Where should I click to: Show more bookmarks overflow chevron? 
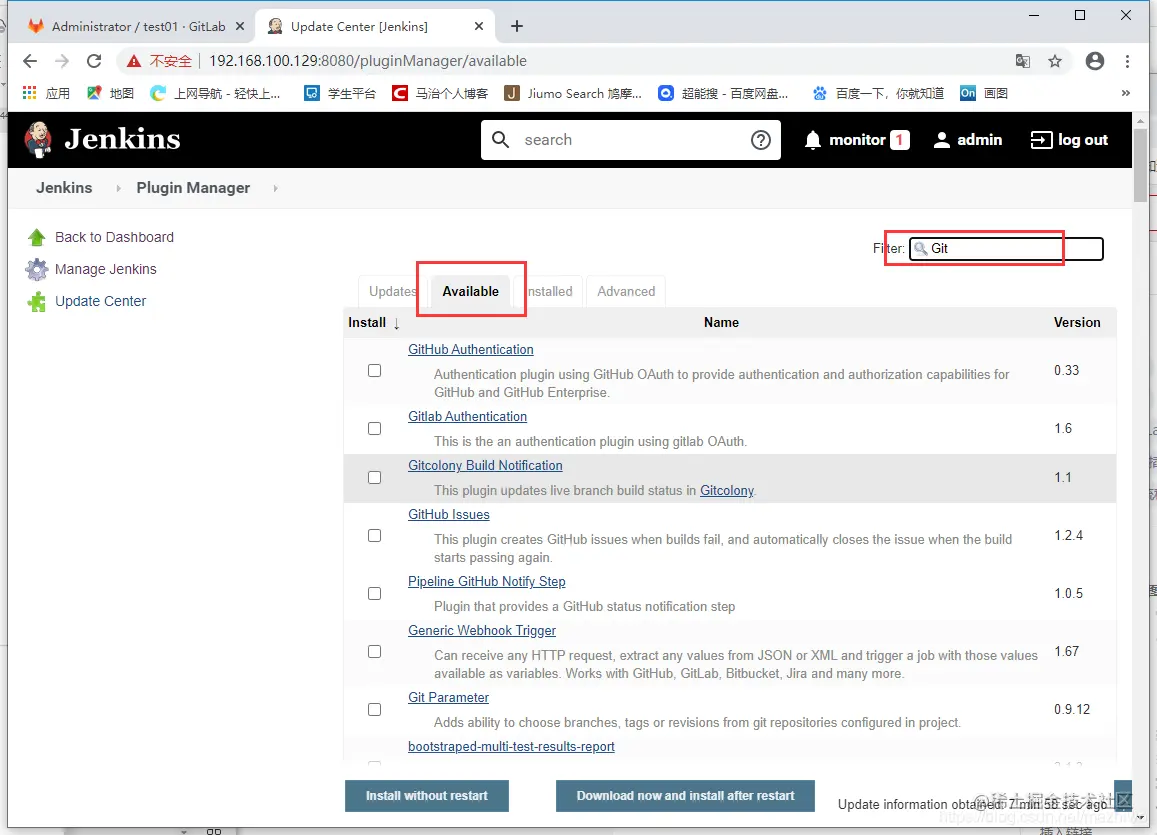click(x=1125, y=93)
